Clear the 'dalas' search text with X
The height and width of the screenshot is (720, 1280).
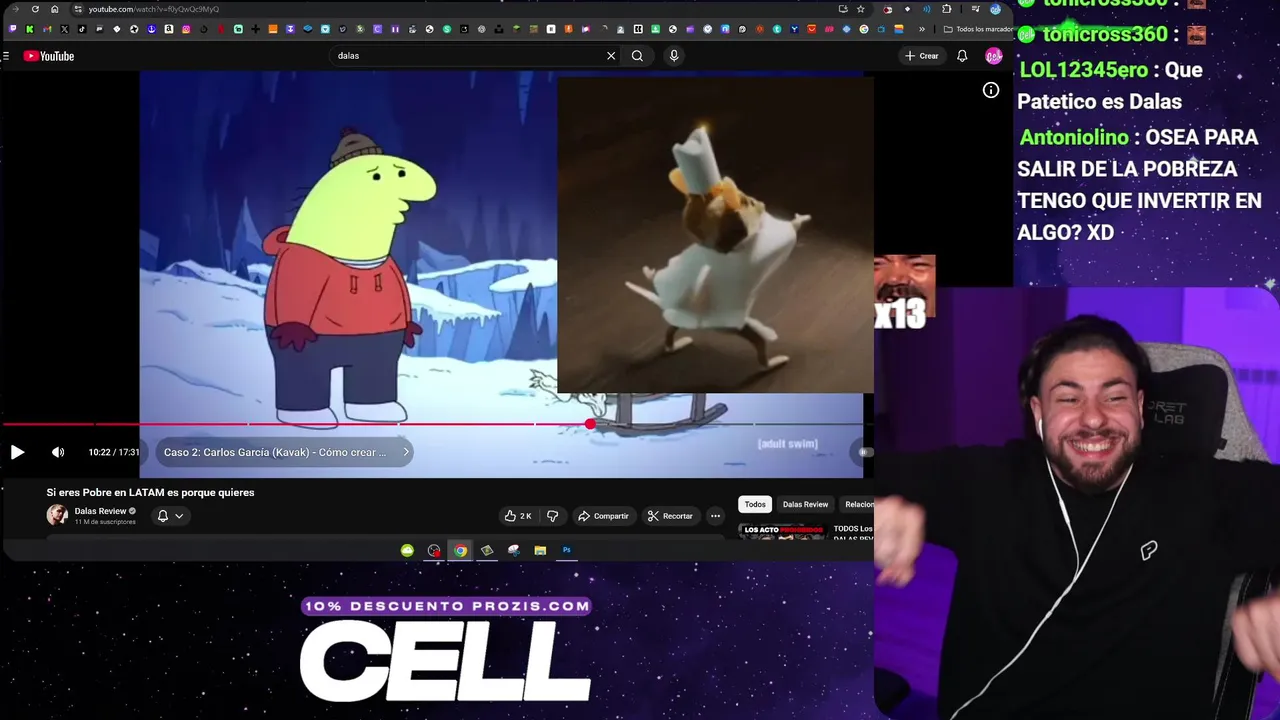pyautogui.click(x=611, y=56)
